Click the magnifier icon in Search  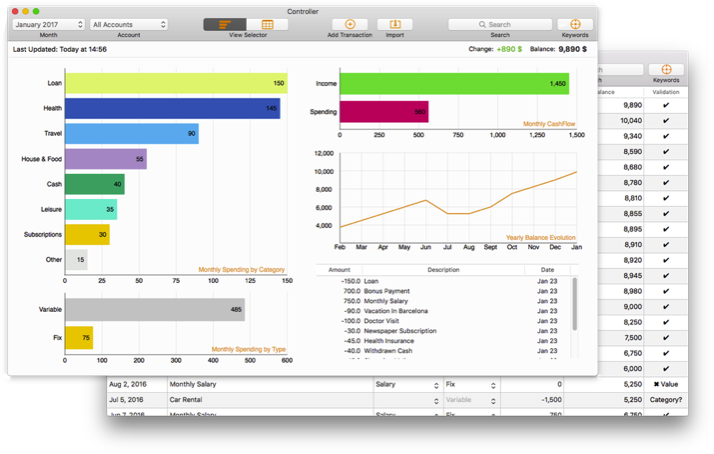pos(482,25)
